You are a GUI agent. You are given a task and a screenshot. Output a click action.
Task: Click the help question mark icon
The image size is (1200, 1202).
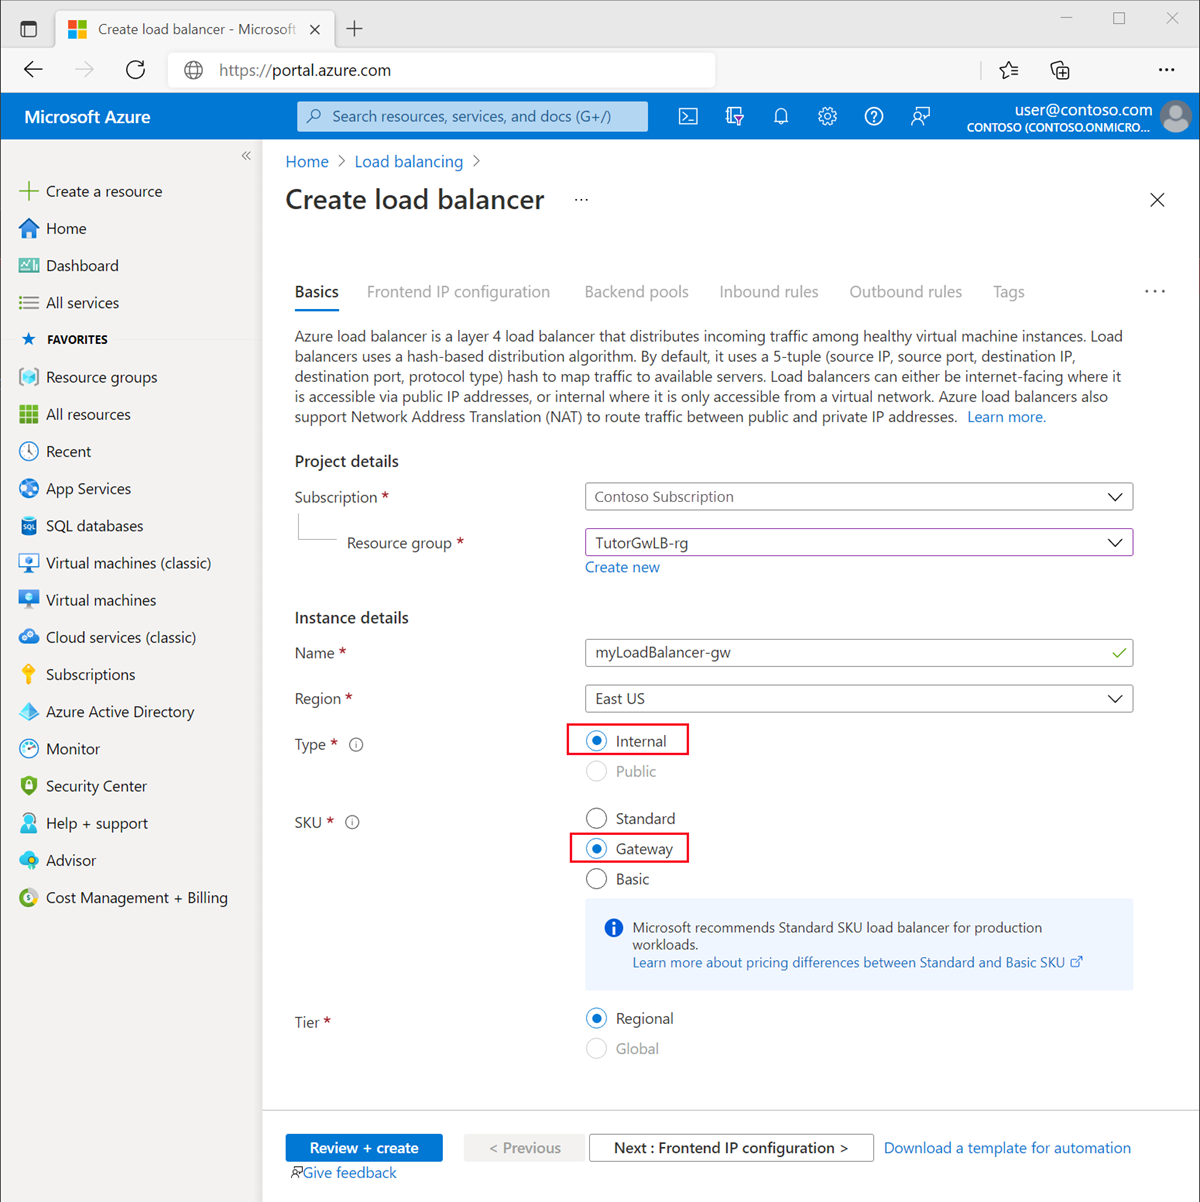(x=874, y=117)
